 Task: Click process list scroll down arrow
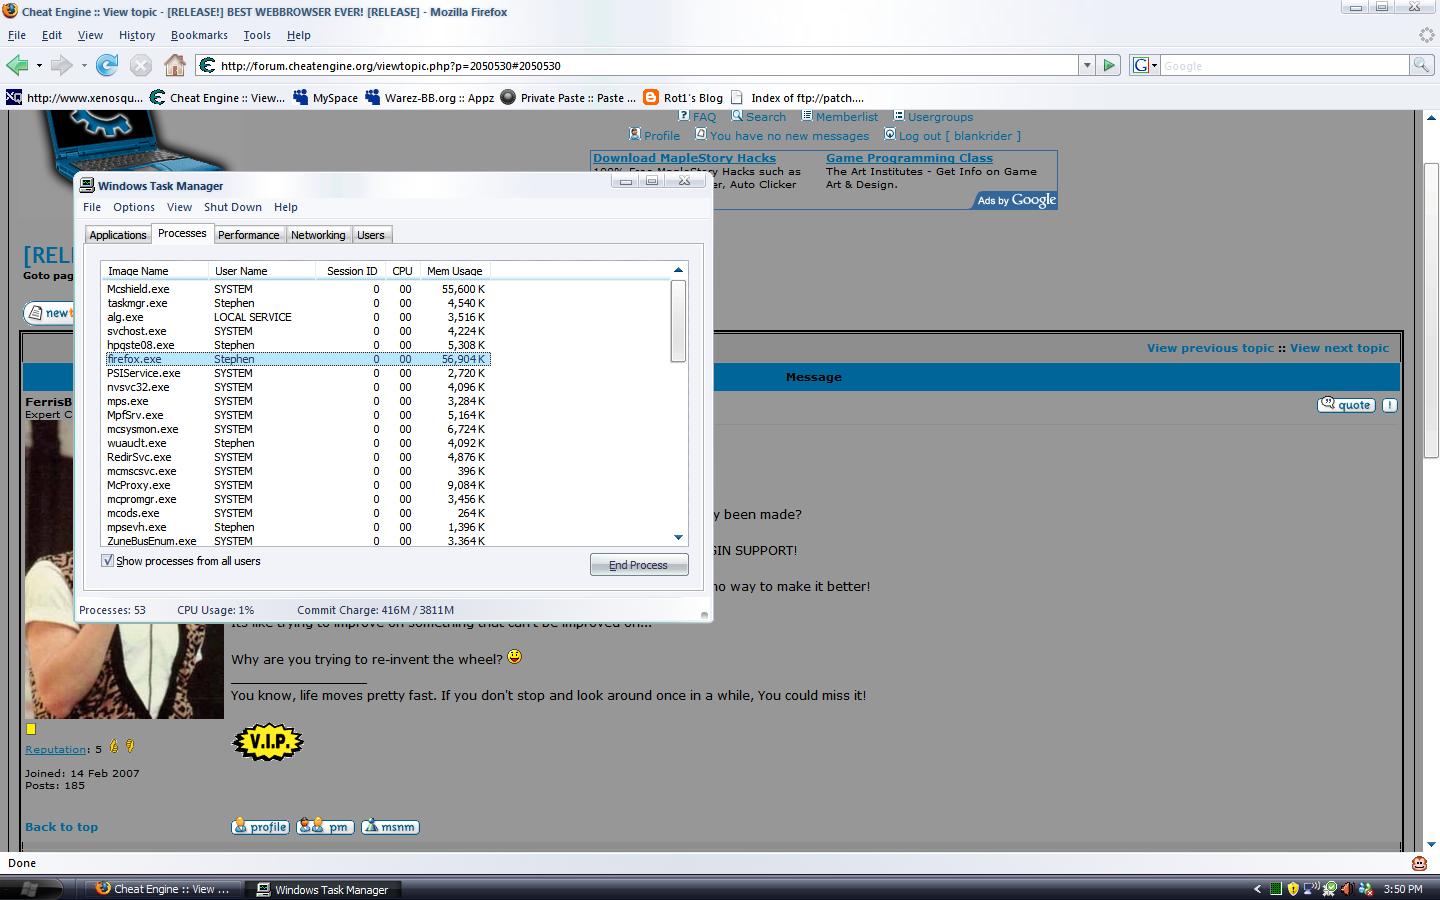coord(678,537)
